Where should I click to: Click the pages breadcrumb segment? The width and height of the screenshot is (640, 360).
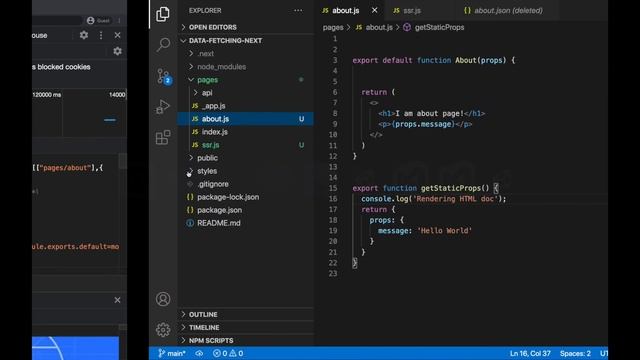tap(333, 27)
